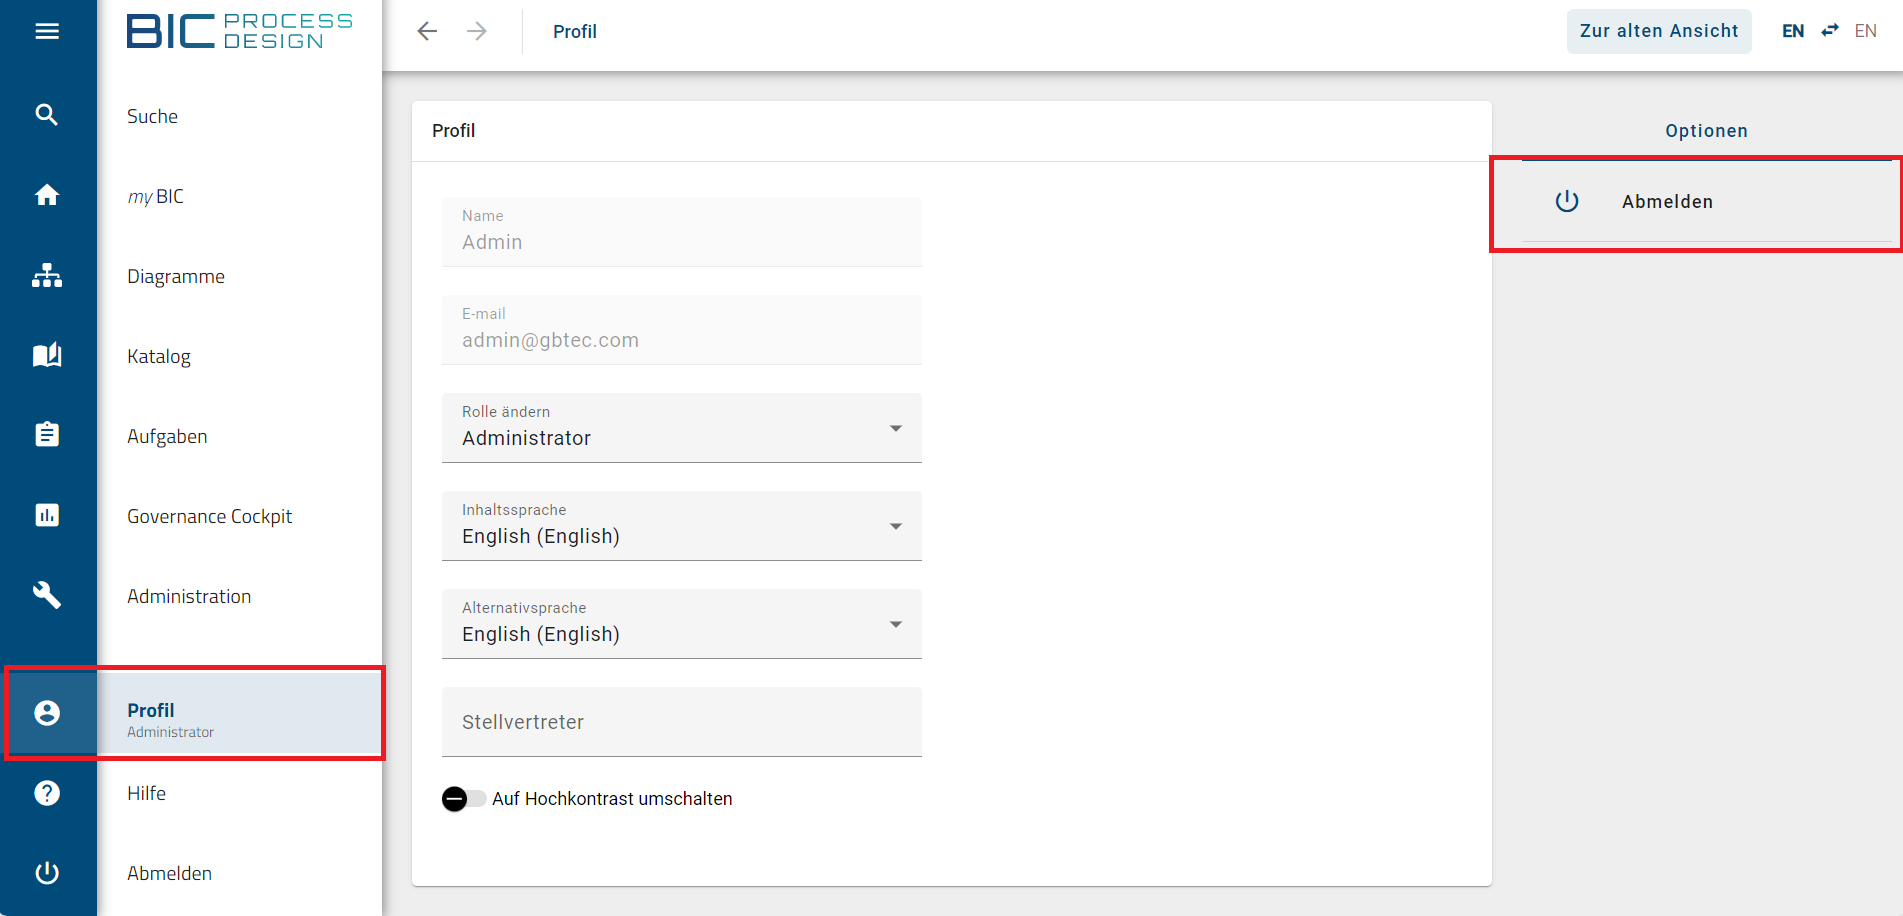Screen dimensions: 1903x916
Task: Swap content and alternative language
Action: click(1830, 31)
